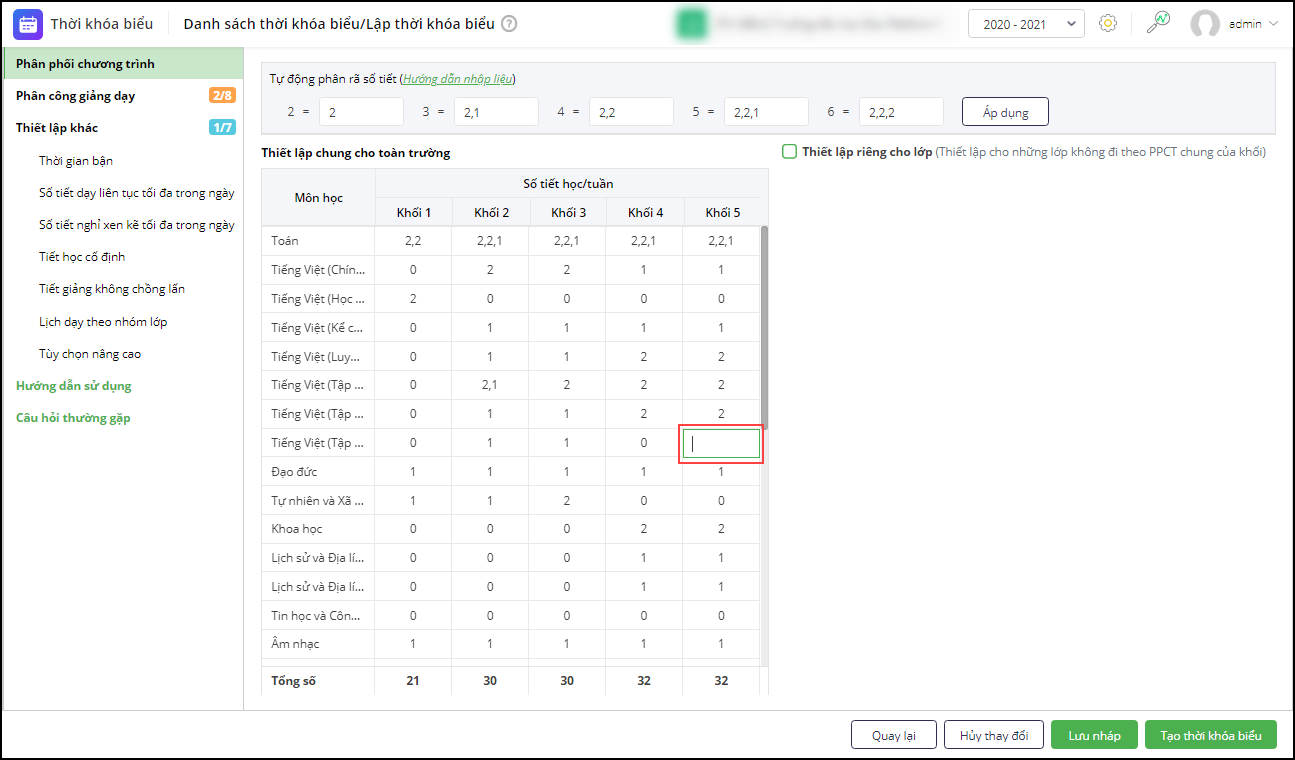Open Phân công giảng dạy section
This screenshot has width=1295, height=760.
coord(76,96)
